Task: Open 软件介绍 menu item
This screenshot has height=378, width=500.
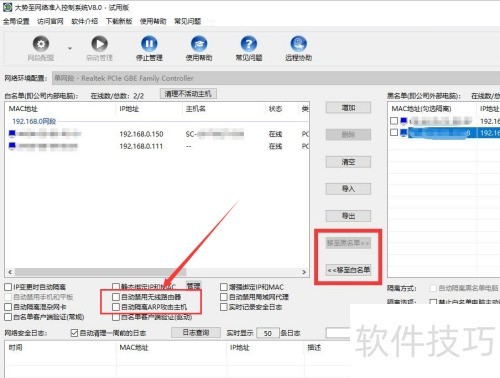Action: 84,21
